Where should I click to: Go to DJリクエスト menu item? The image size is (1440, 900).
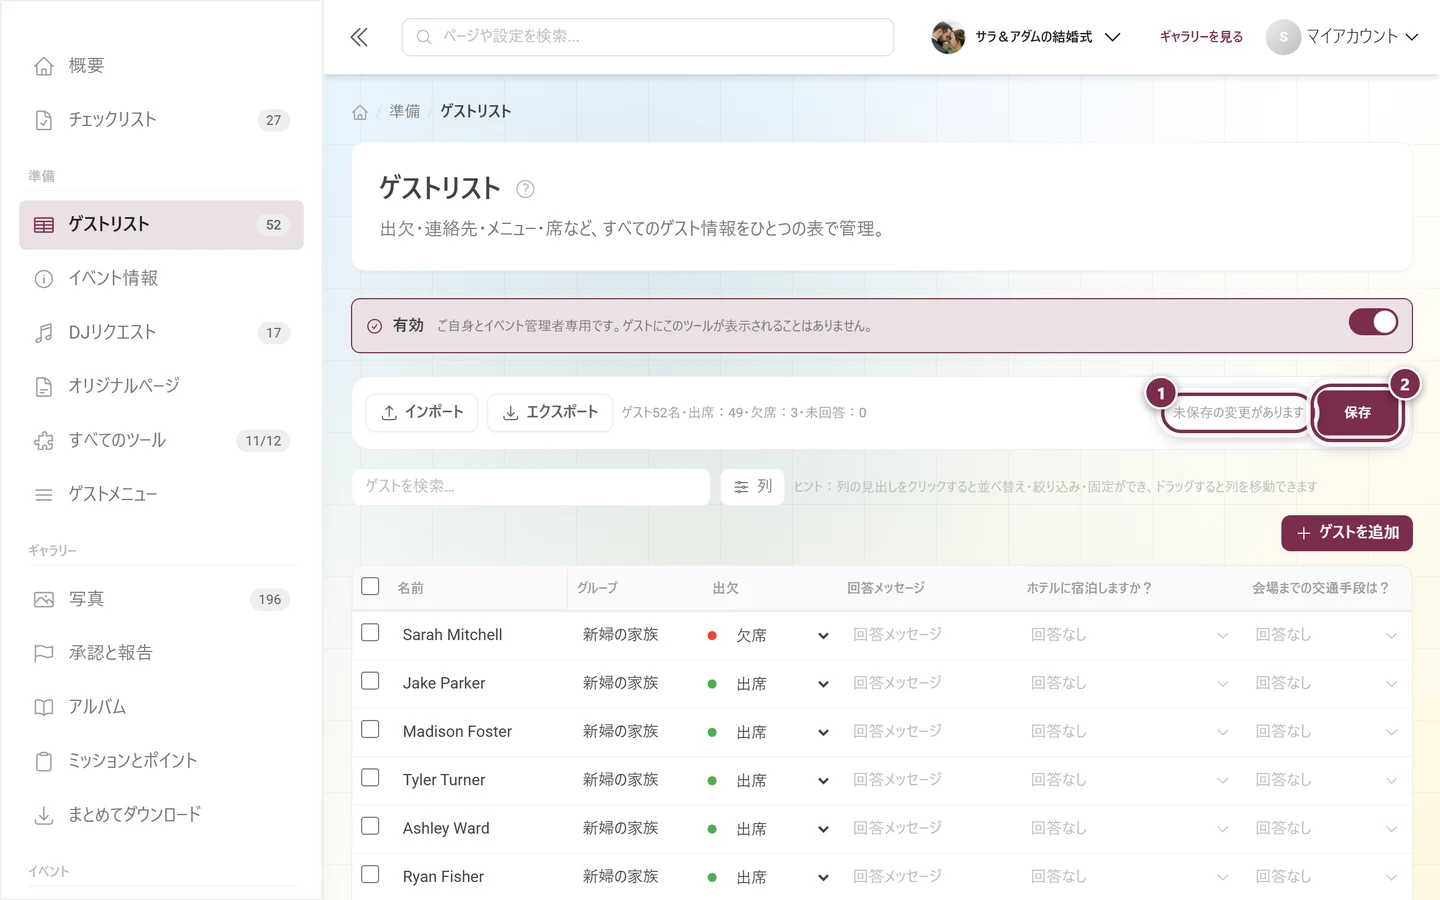pyautogui.click(x=161, y=333)
